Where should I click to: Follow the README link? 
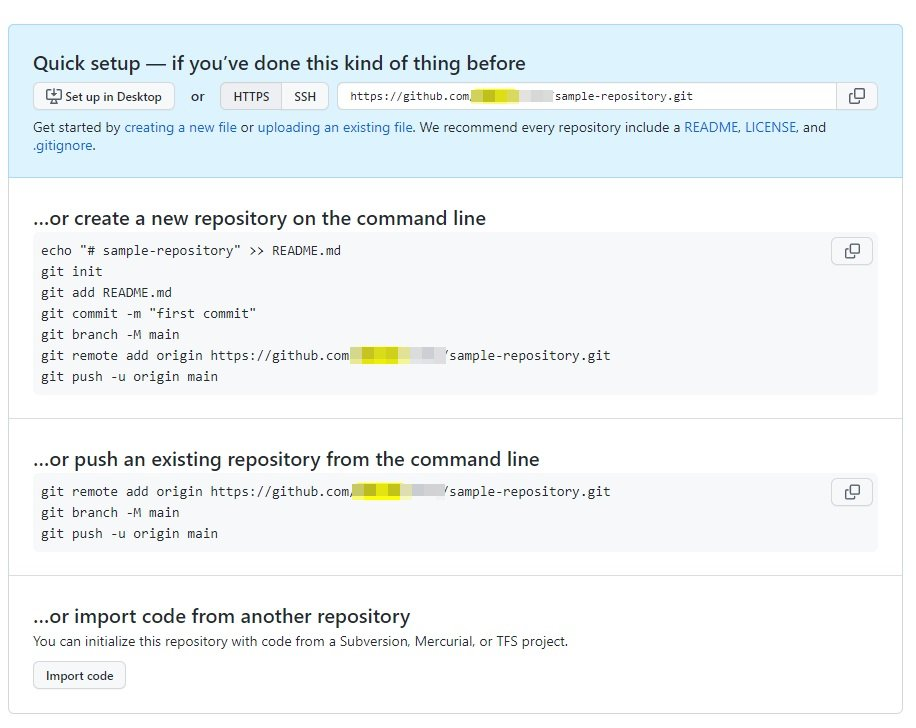tap(710, 128)
